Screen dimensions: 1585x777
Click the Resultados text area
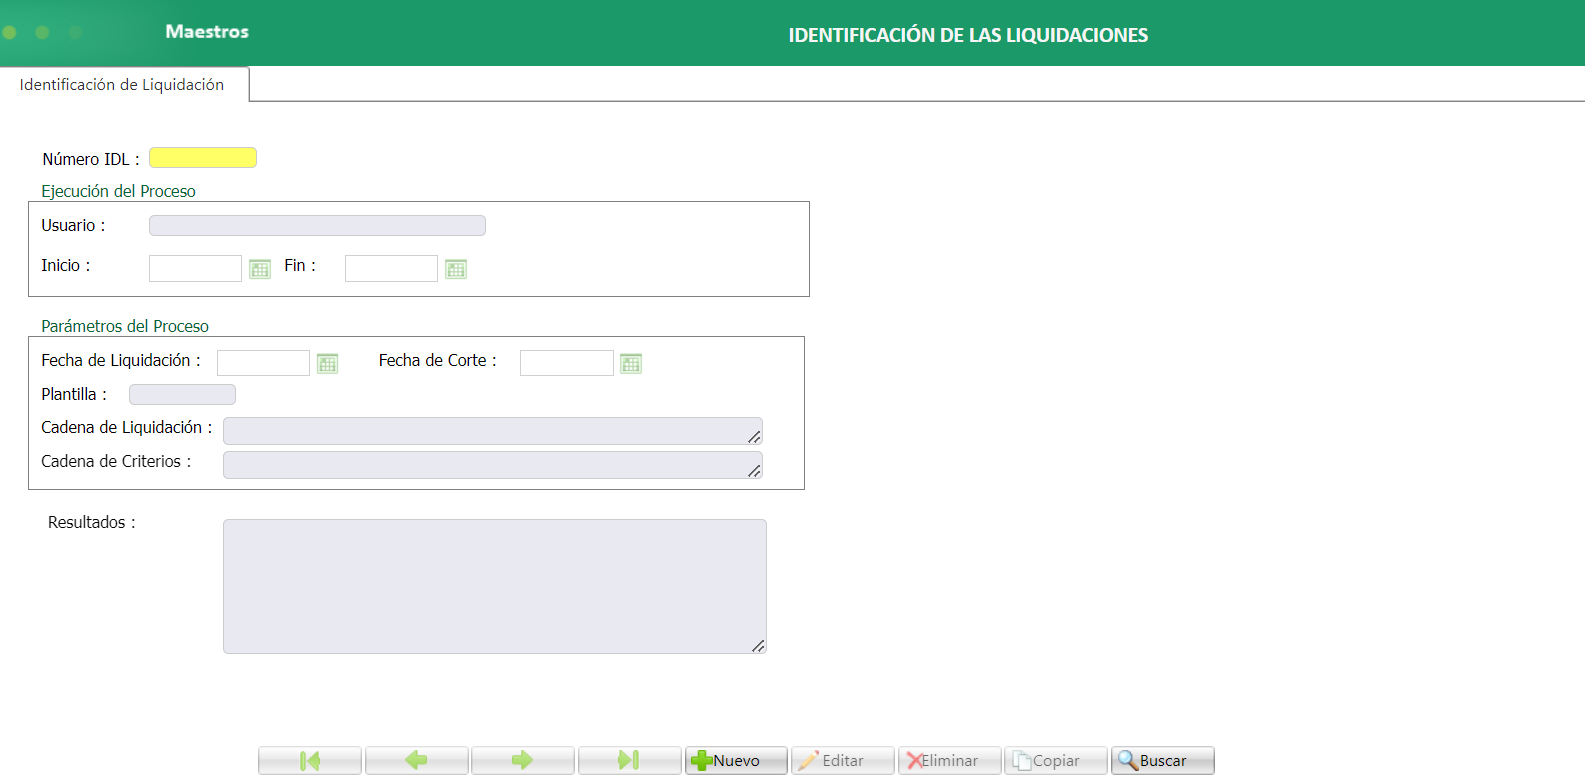pyautogui.click(x=495, y=586)
